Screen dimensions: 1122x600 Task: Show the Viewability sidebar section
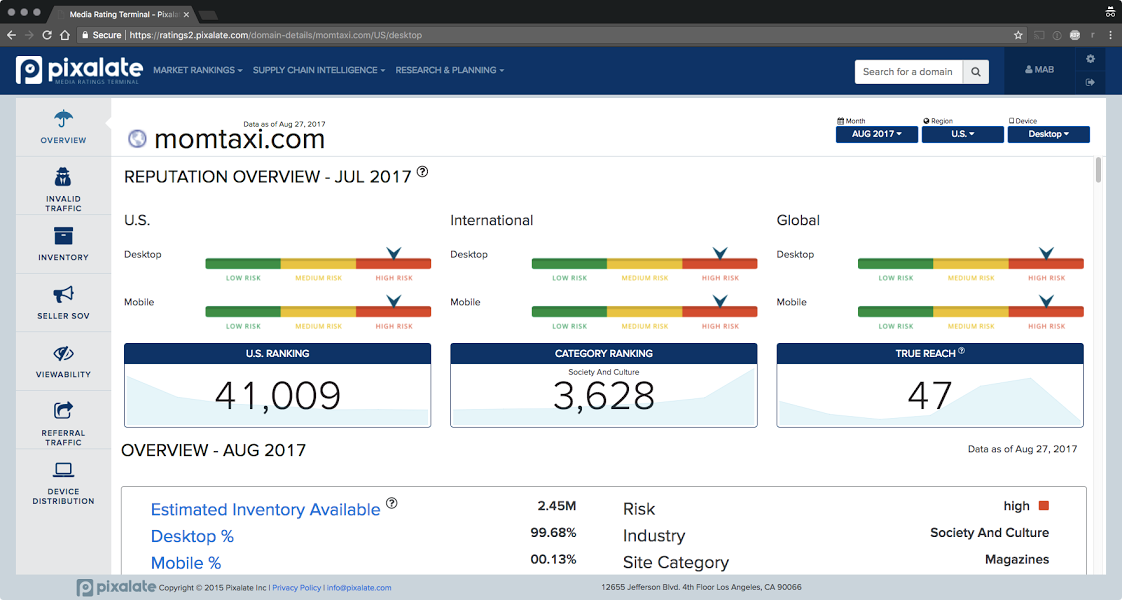click(63, 361)
